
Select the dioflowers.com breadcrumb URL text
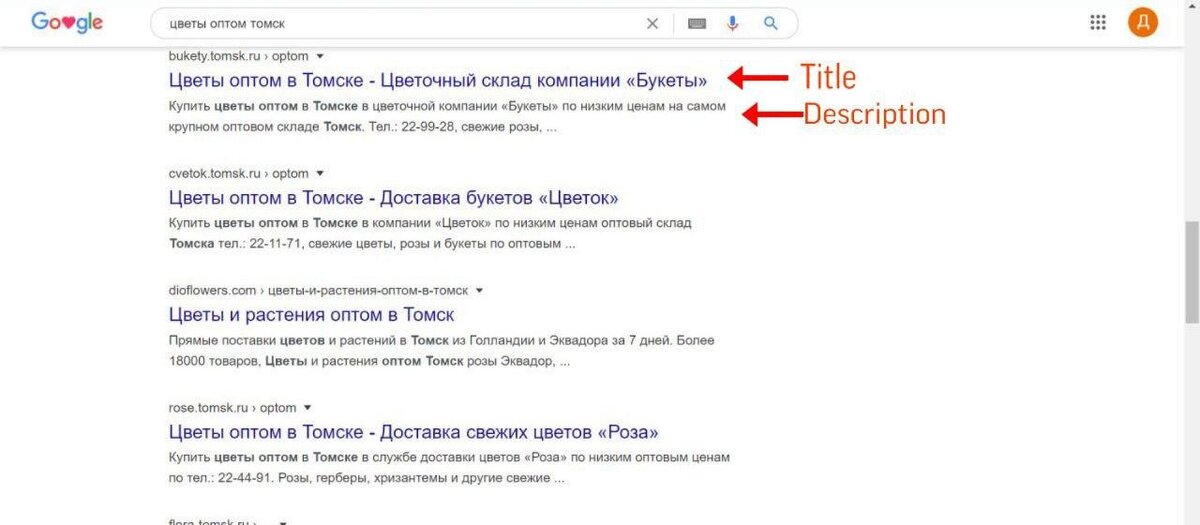tap(318, 290)
